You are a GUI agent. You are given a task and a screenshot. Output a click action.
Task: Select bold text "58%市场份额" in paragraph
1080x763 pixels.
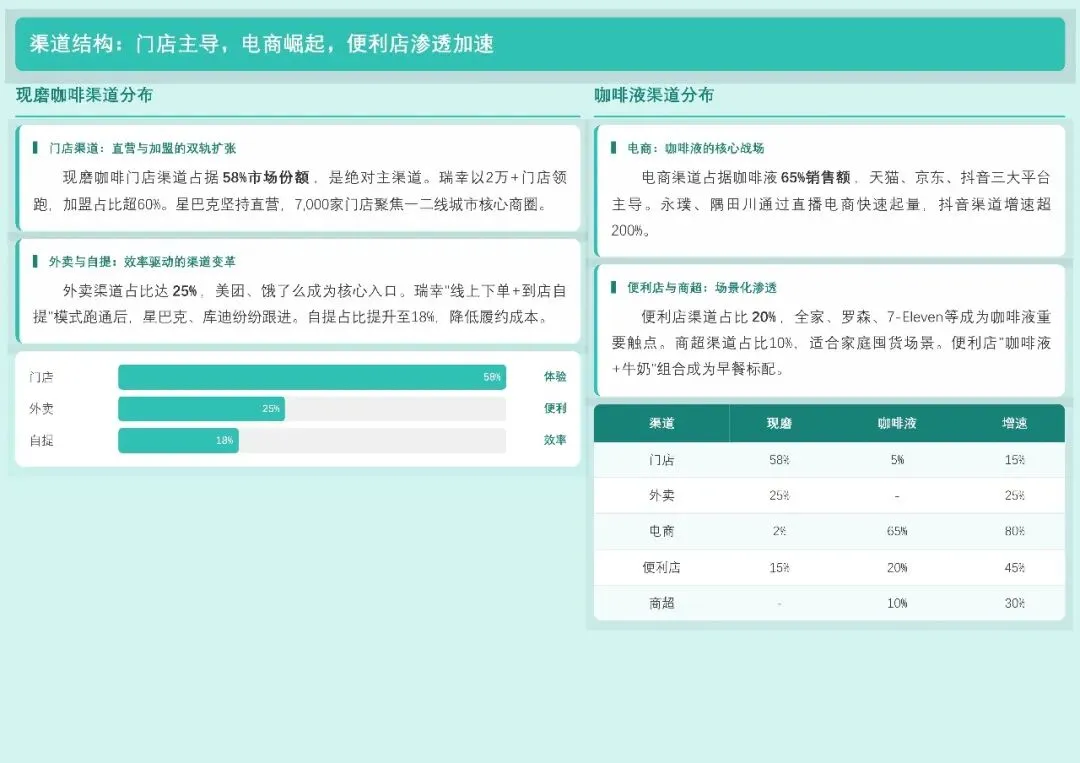coord(266,178)
